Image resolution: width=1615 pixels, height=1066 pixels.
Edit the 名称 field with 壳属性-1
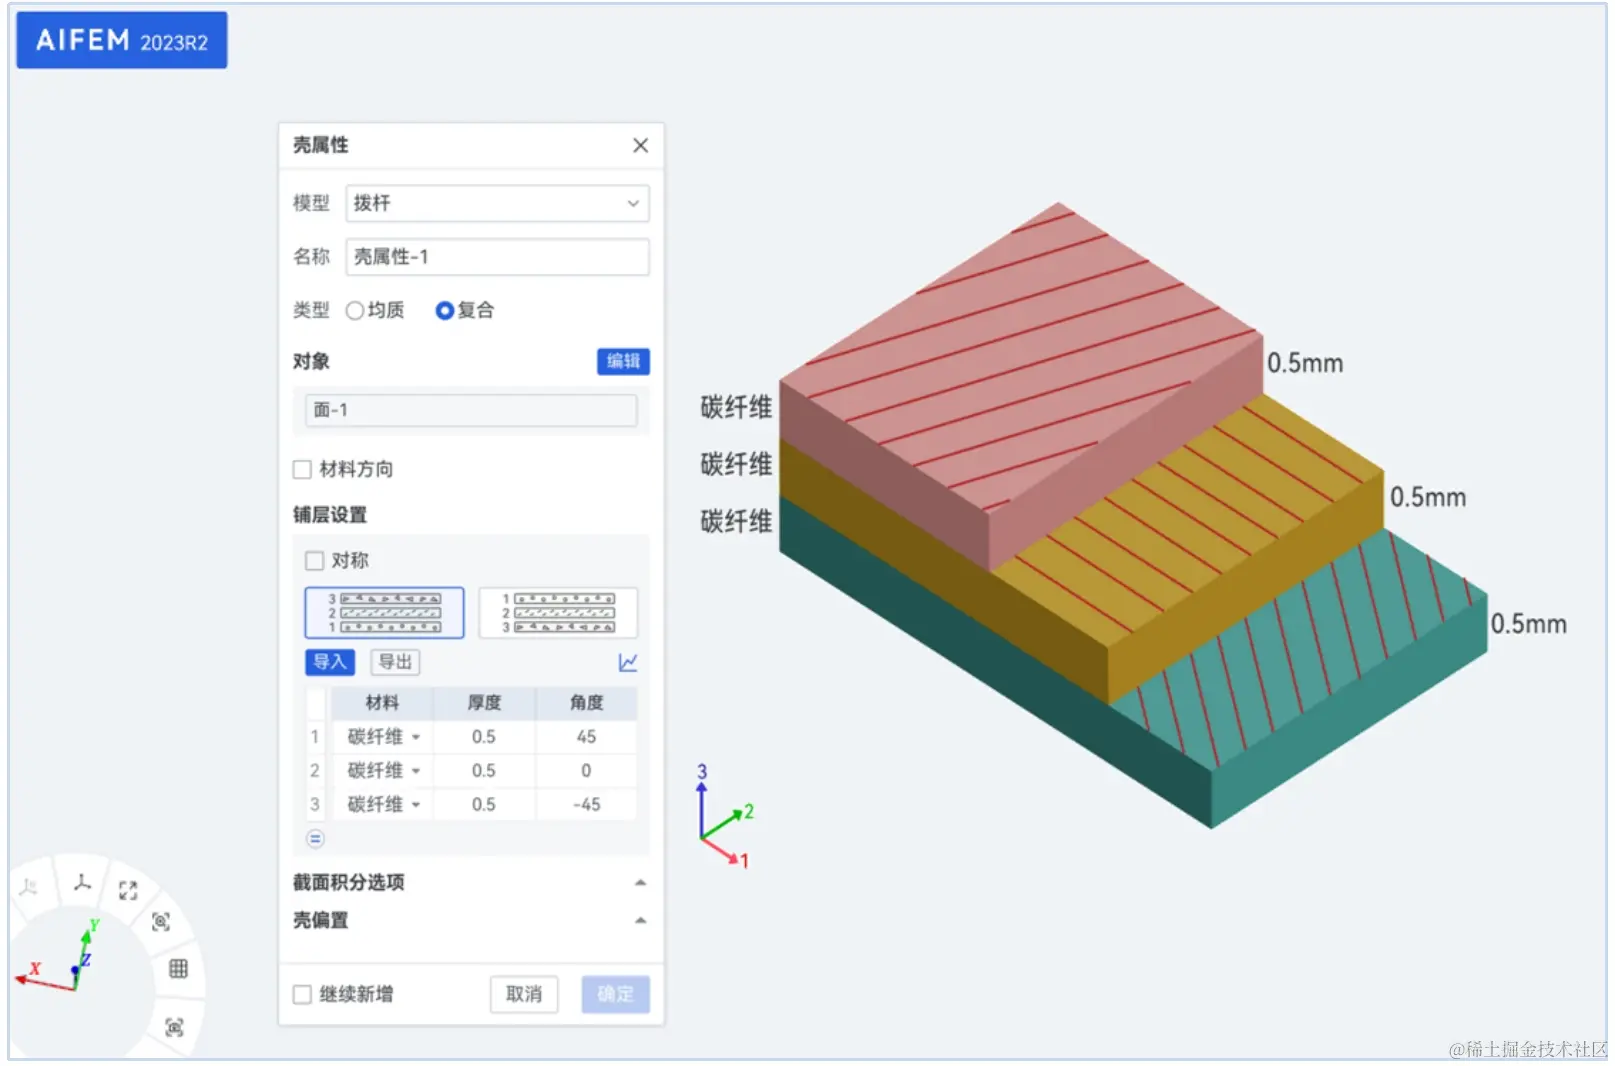497,257
